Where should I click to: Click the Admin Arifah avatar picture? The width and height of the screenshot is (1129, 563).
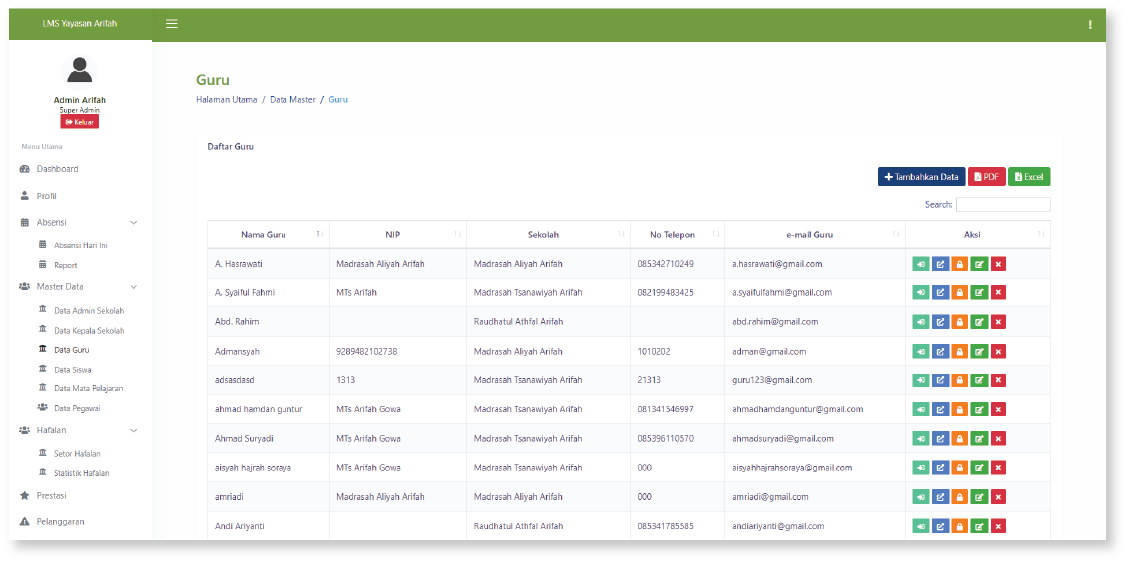pos(79,71)
